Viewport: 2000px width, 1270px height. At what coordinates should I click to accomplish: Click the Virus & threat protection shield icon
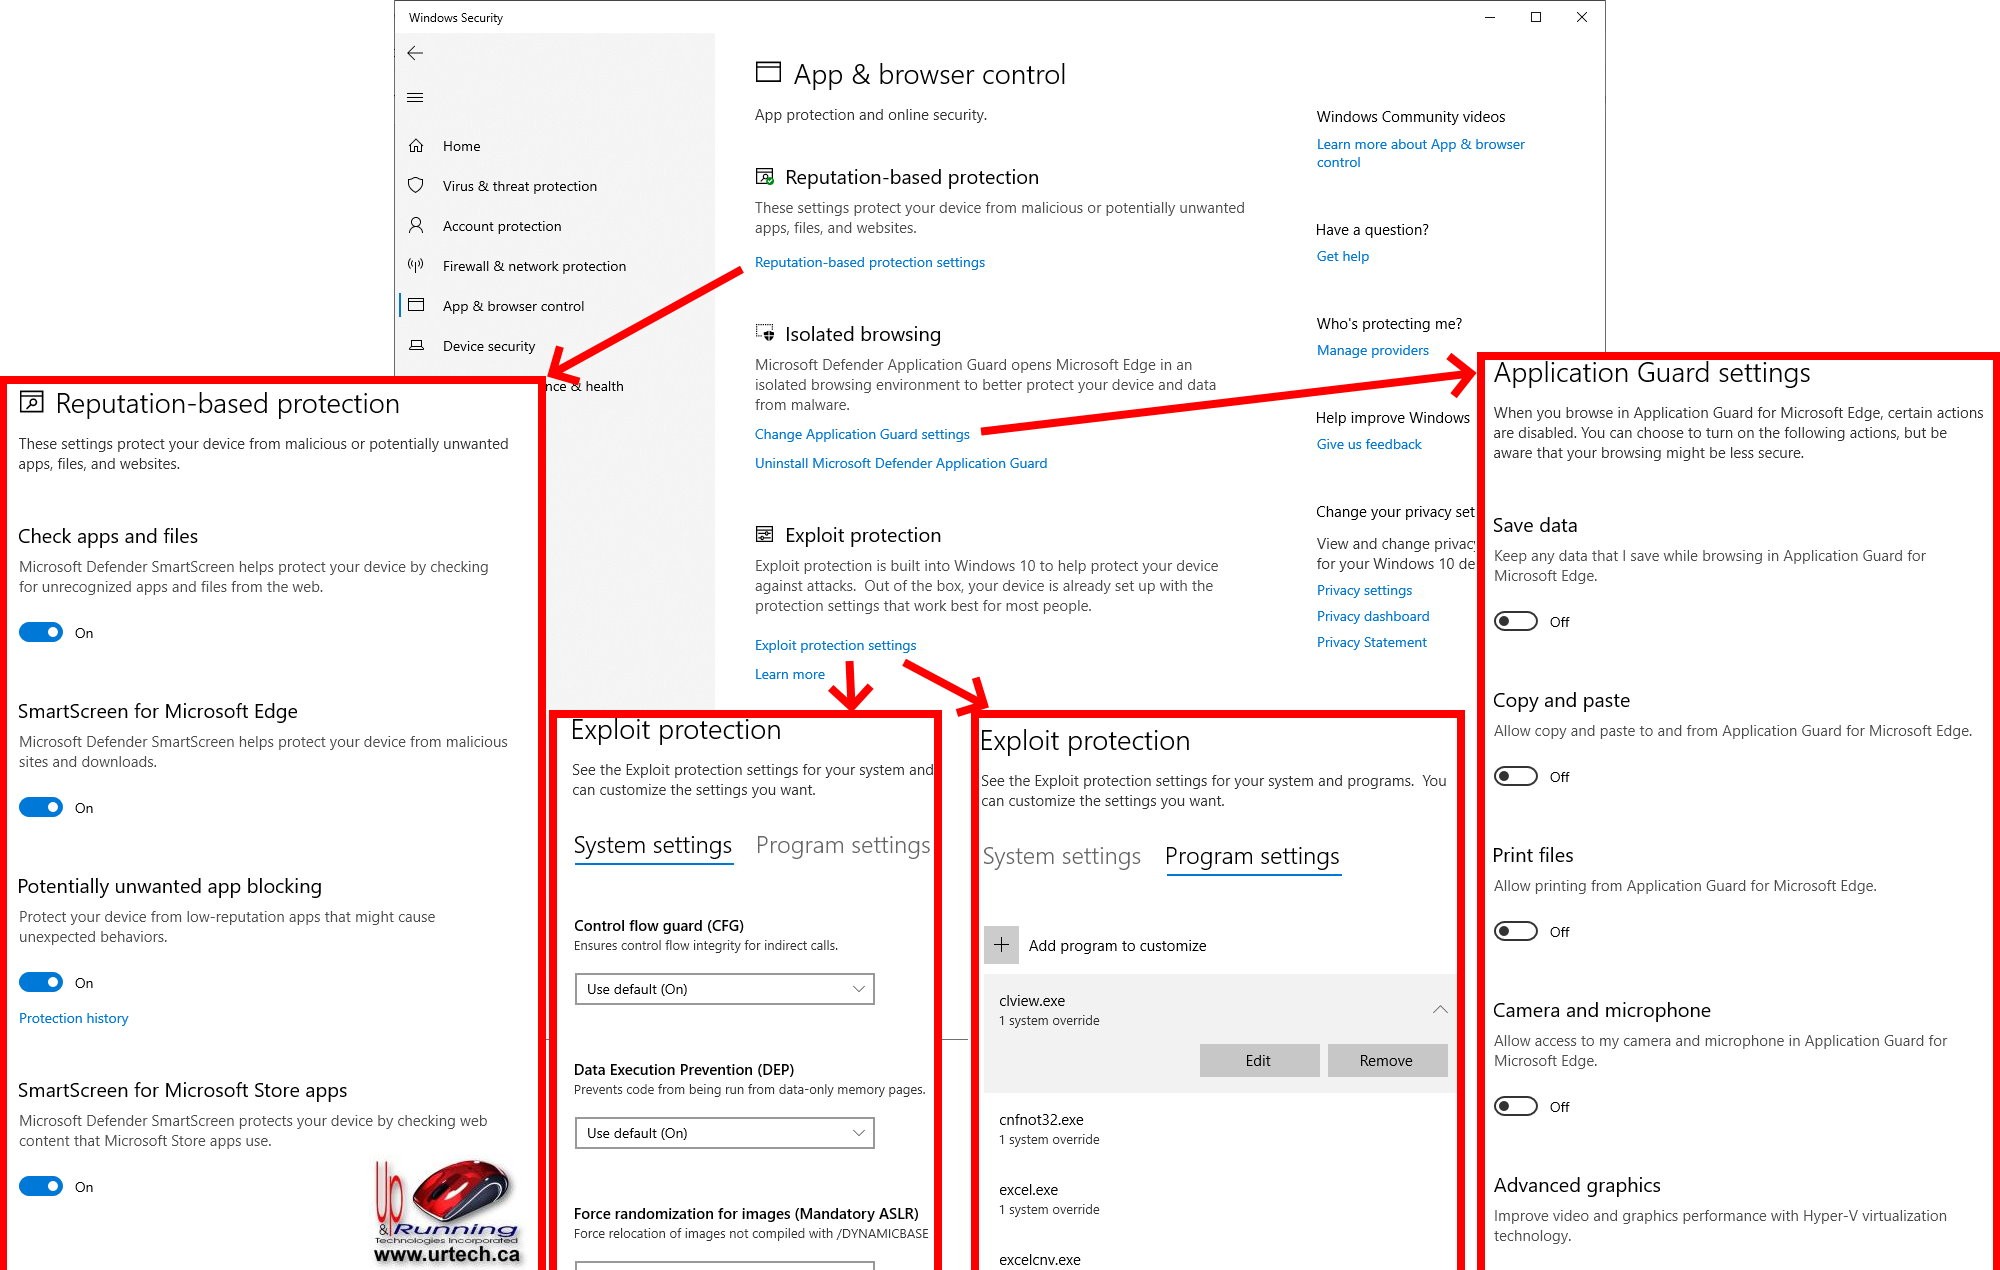point(416,186)
